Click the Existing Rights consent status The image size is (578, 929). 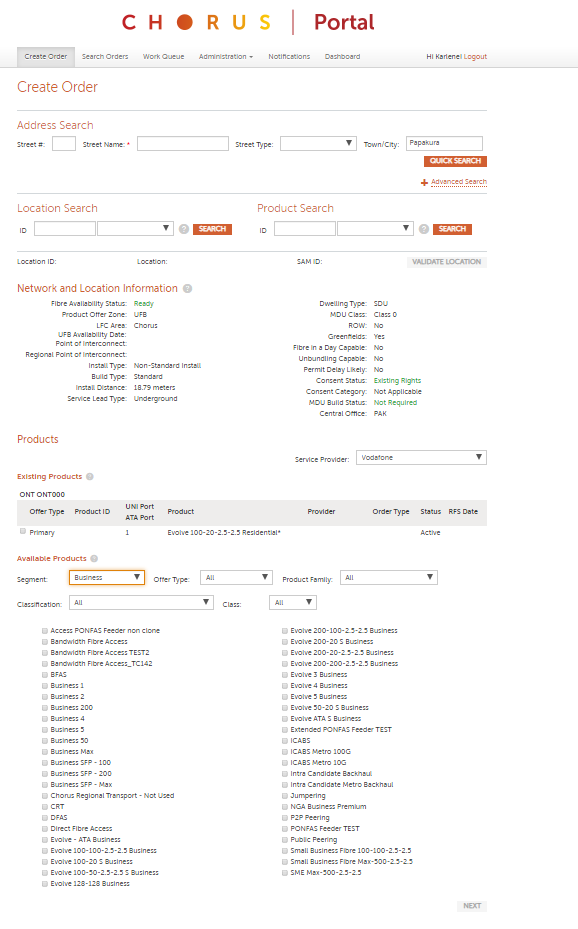(397, 381)
